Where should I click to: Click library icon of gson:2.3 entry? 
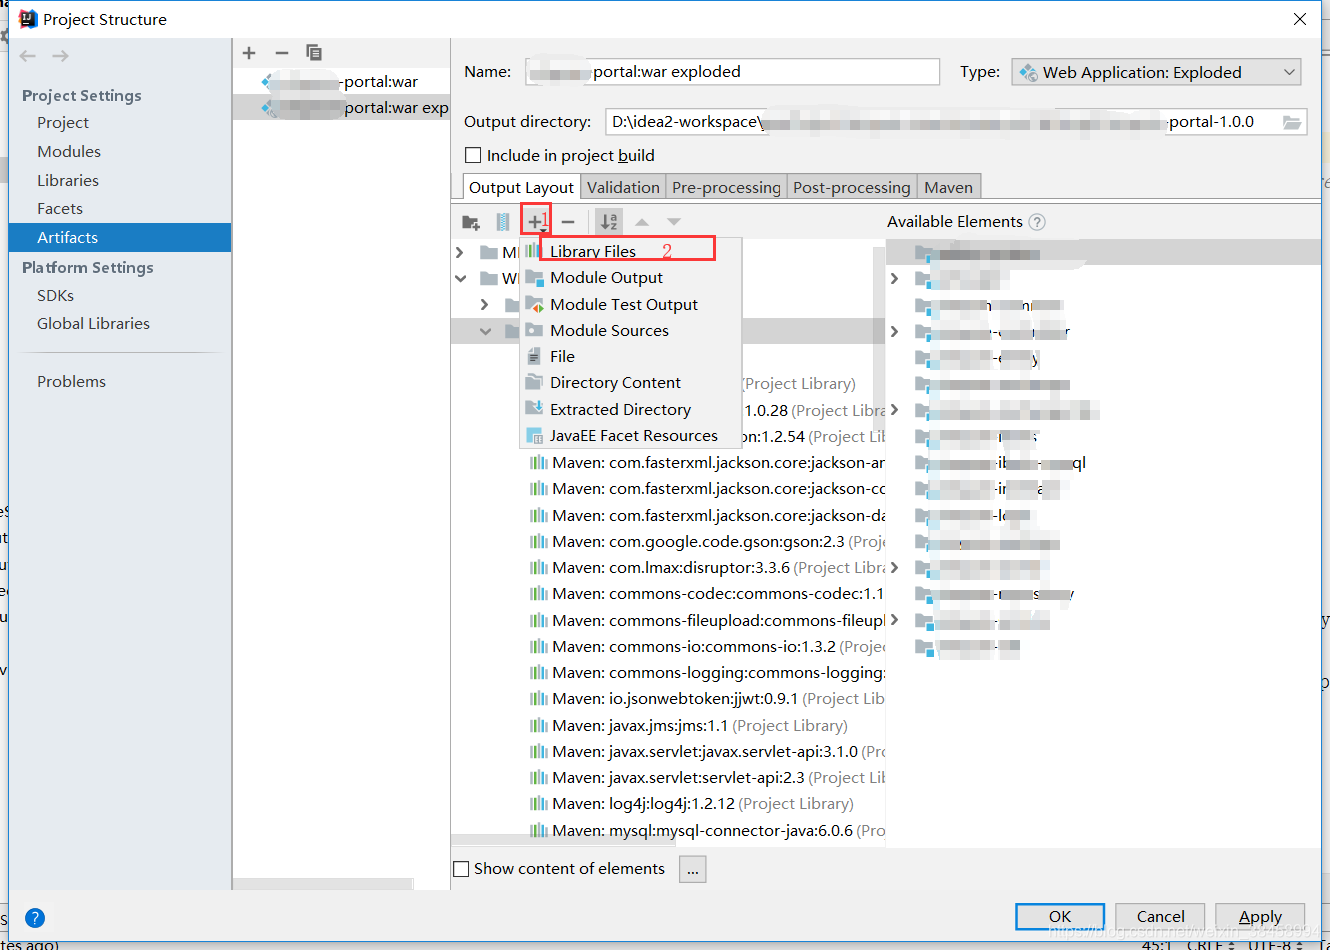[x=538, y=541]
